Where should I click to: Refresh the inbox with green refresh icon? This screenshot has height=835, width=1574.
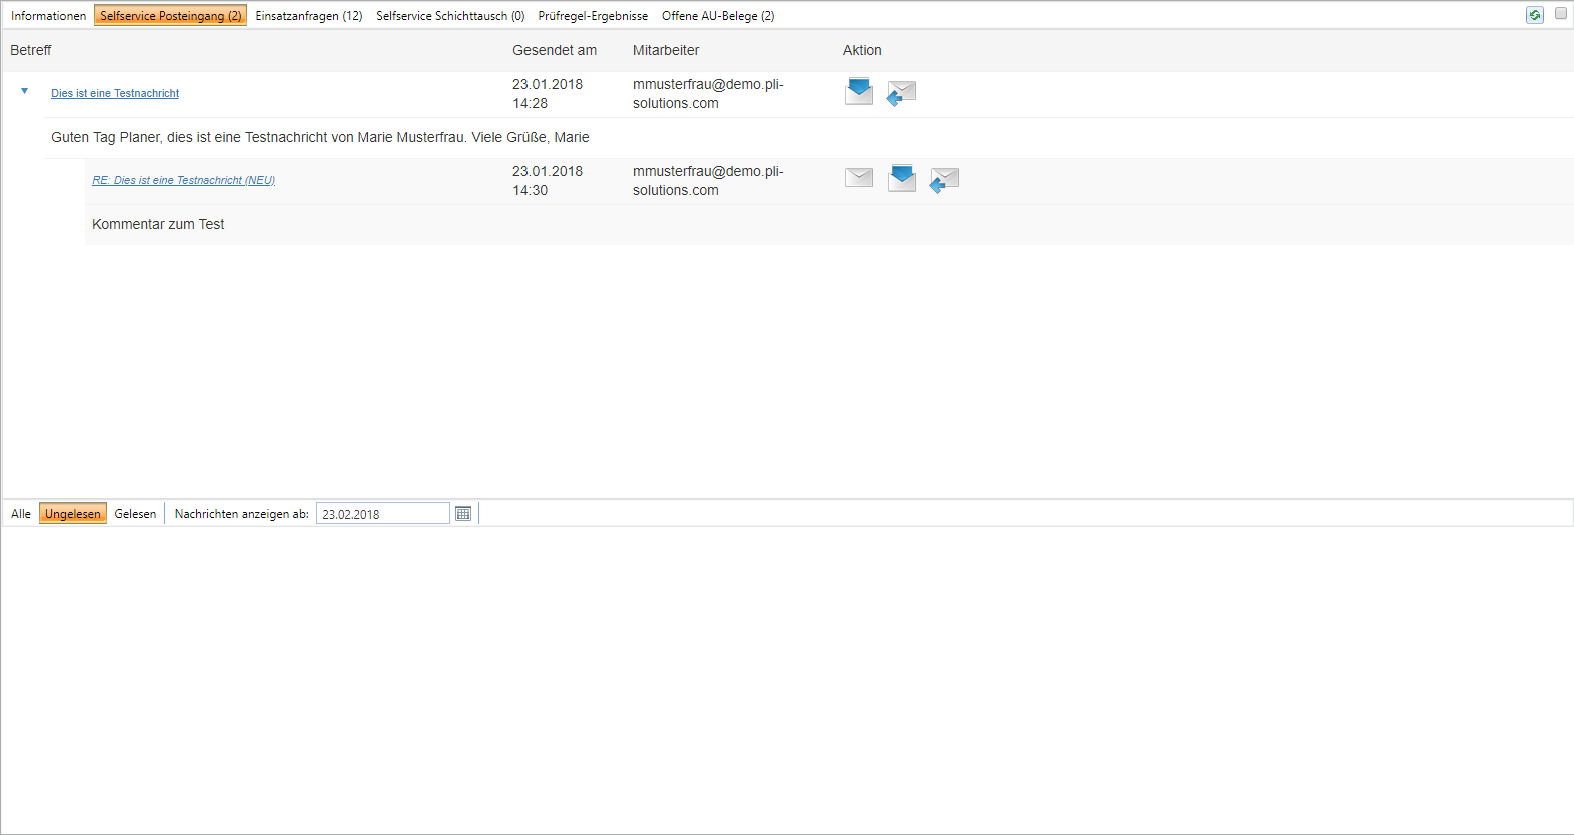pos(1535,15)
